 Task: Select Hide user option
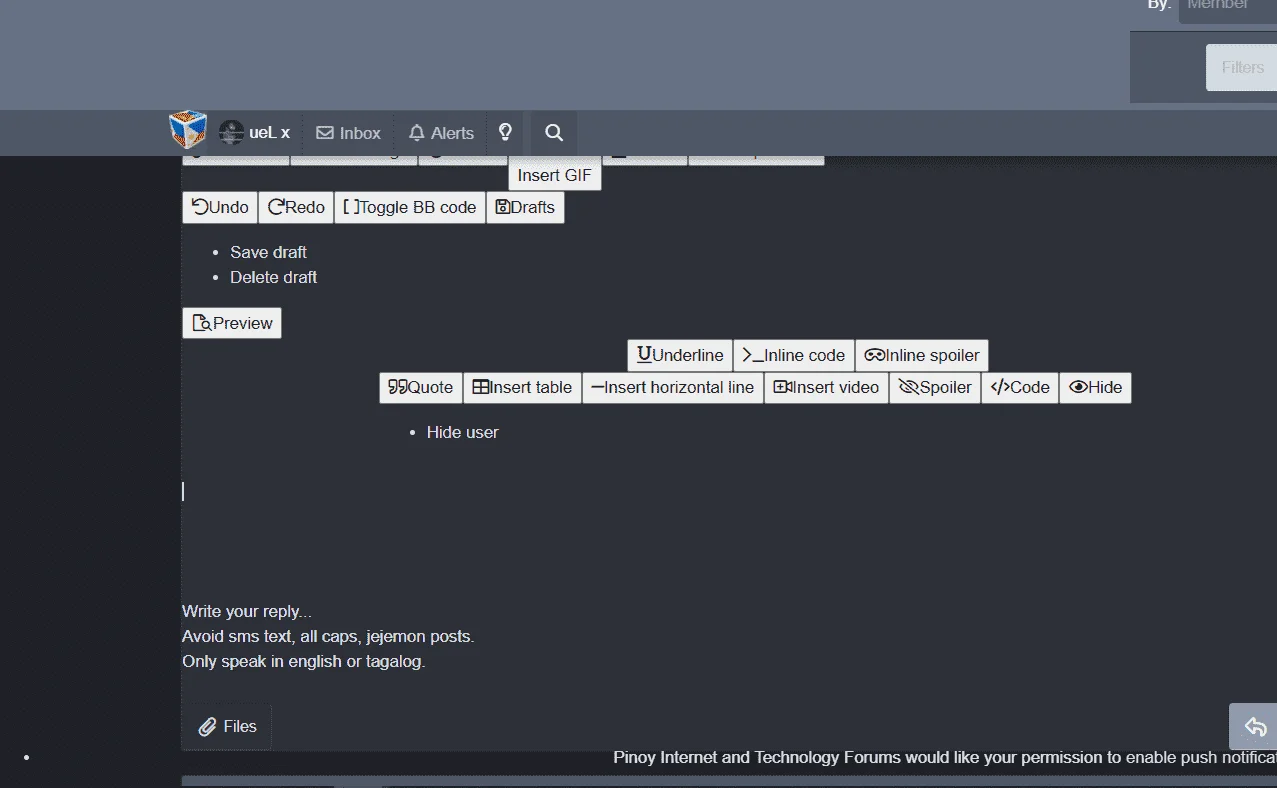point(462,432)
